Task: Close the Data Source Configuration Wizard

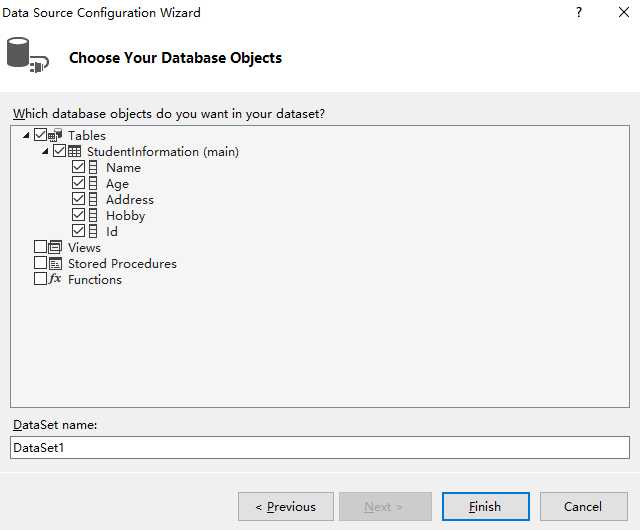Action: [x=624, y=12]
